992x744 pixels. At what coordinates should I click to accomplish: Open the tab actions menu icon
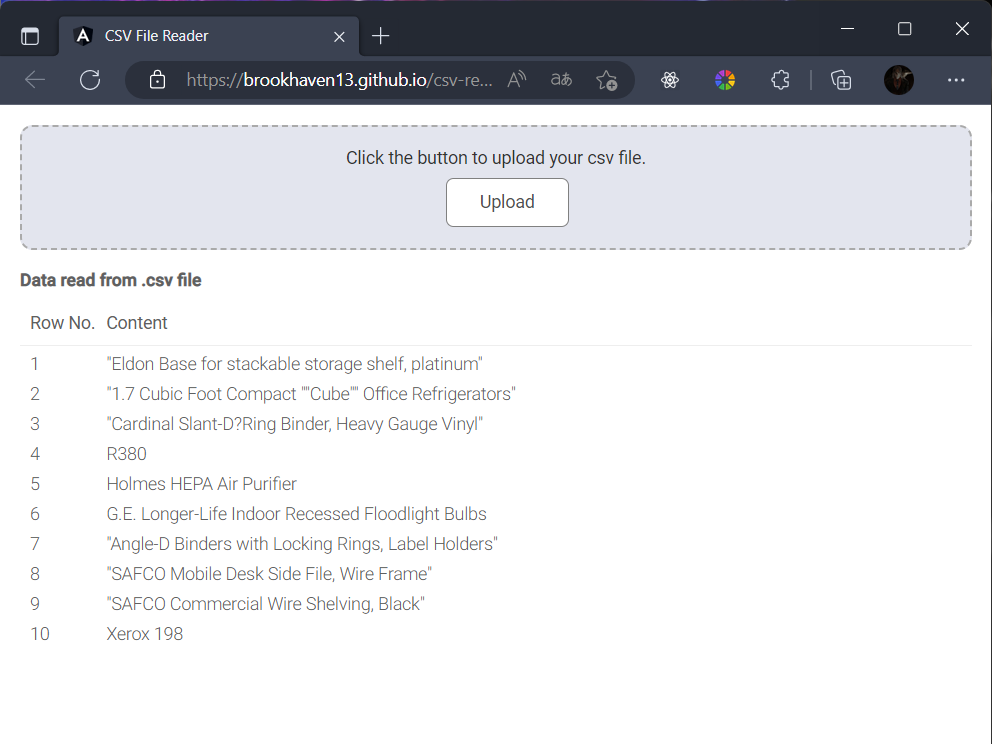[x=30, y=36]
